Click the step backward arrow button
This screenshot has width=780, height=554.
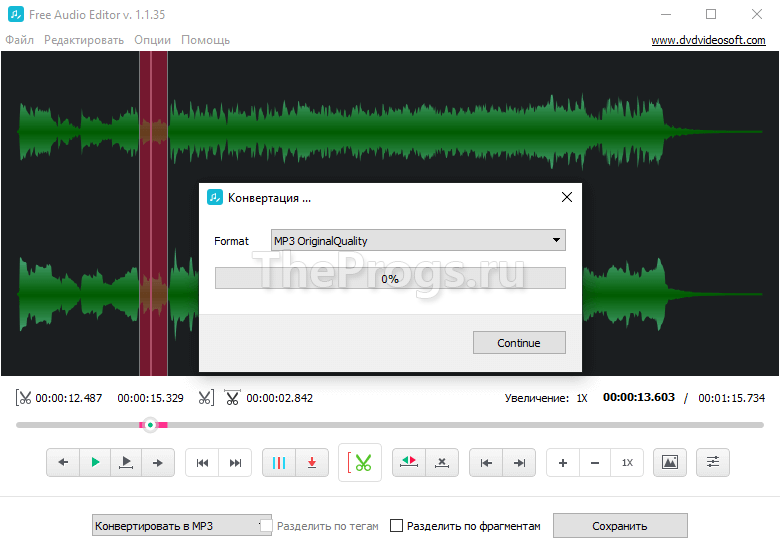point(63,462)
